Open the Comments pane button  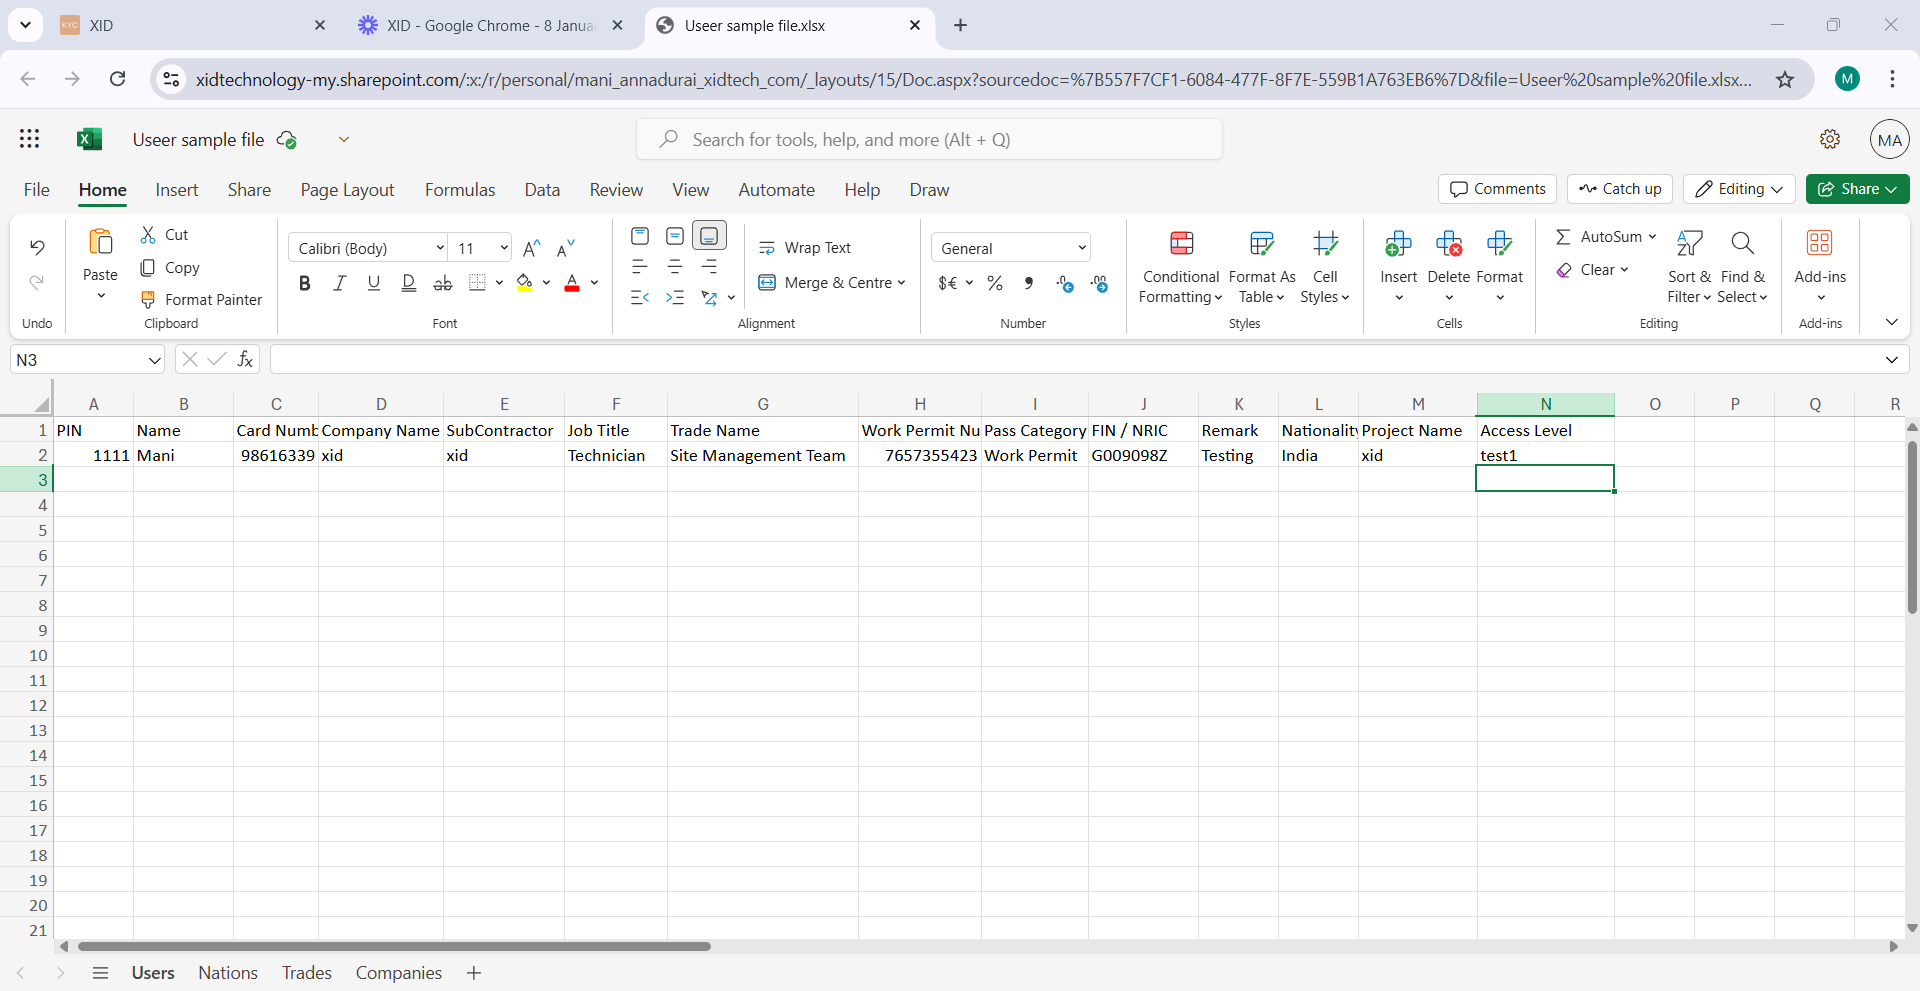click(x=1497, y=189)
